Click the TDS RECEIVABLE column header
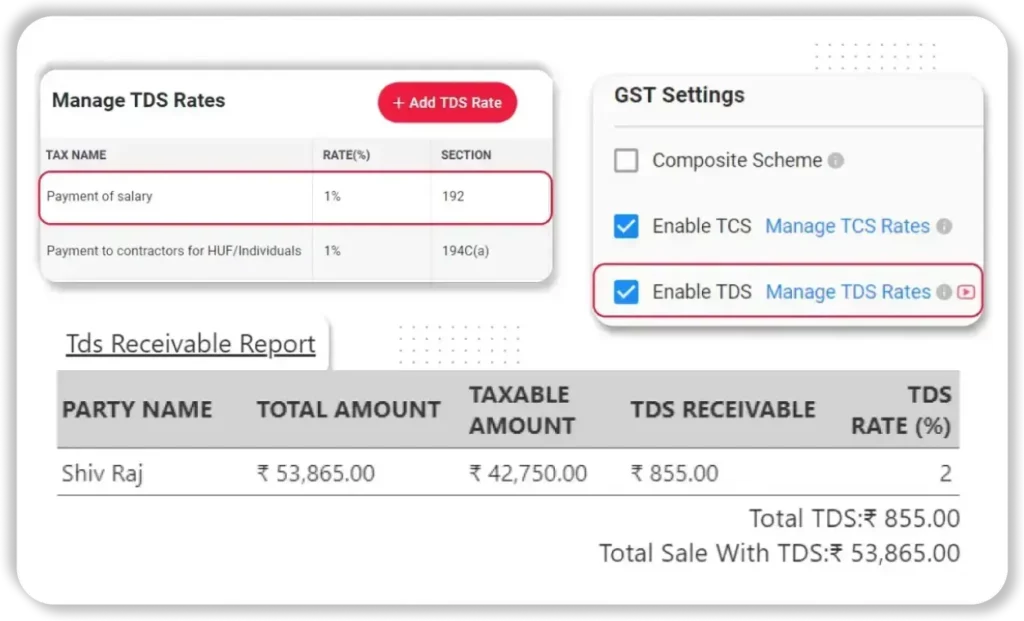Viewport: 1024px width, 621px height. pos(722,410)
